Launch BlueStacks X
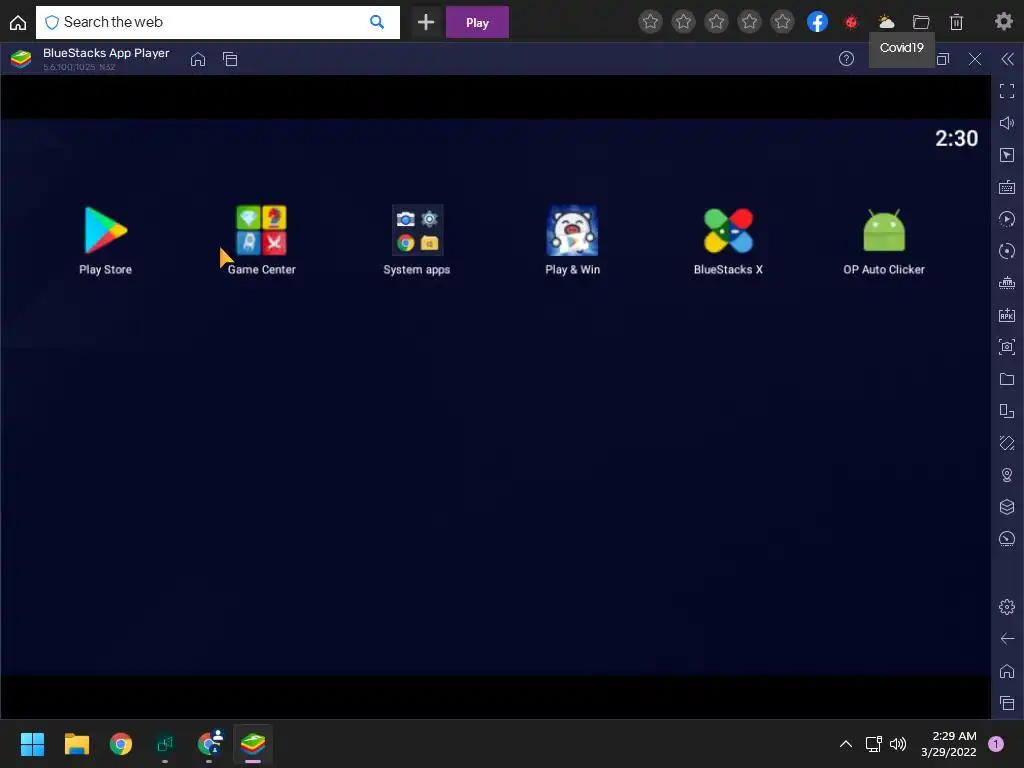The image size is (1024, 768). tap(728, 231)
